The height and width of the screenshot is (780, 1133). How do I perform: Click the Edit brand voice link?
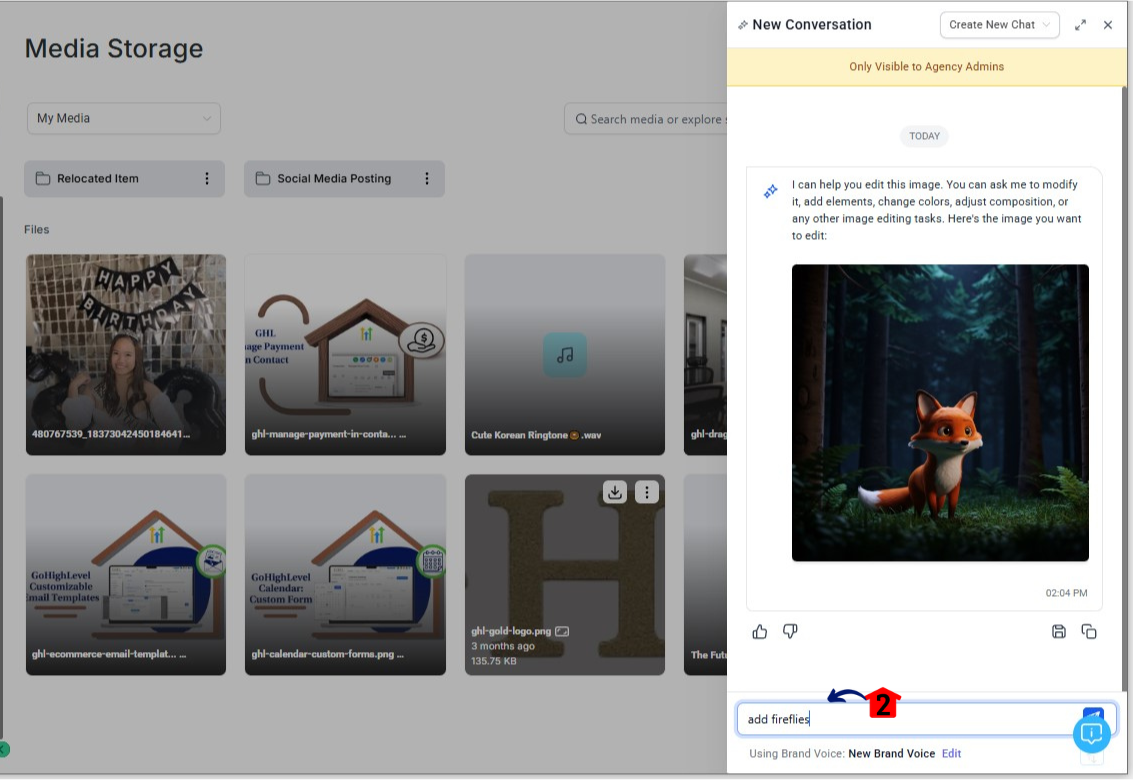(951, 753)
